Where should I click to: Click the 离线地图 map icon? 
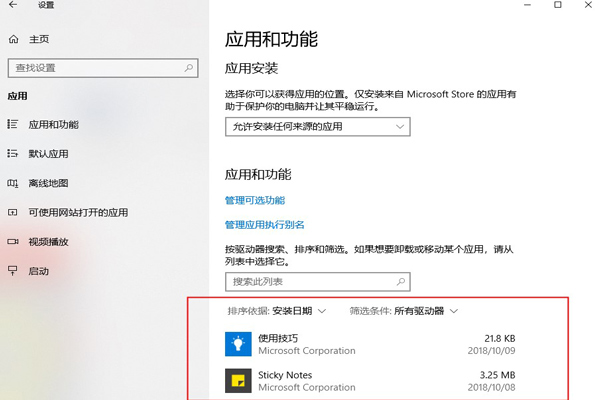pyautogui.click(x=13, y=183)
